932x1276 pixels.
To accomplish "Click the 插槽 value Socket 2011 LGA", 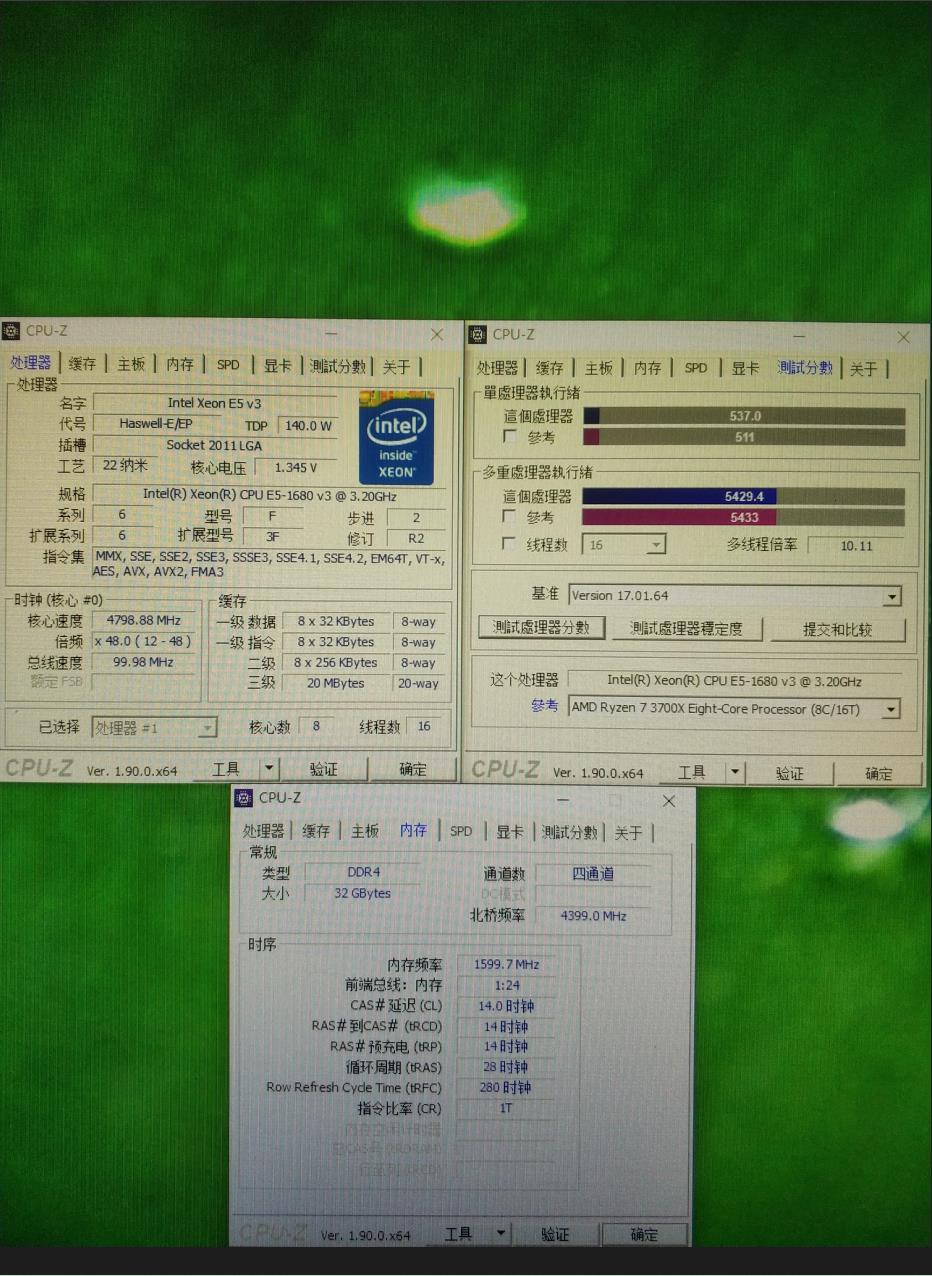I will [214, 445].
